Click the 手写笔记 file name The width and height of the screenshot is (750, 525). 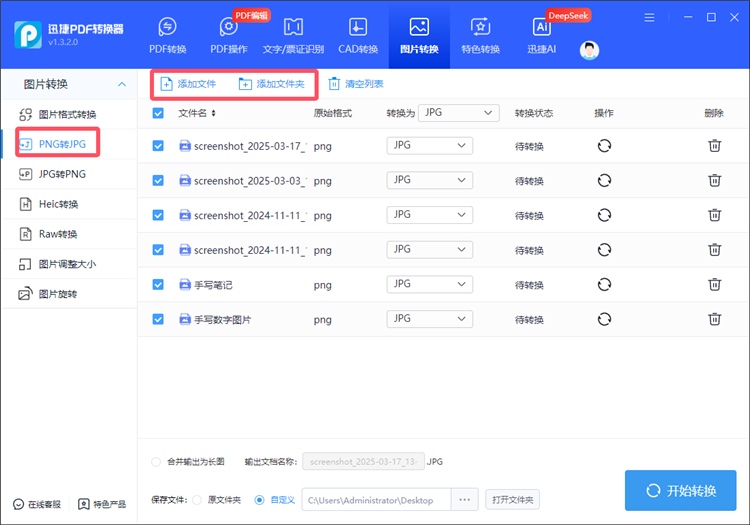(213, 285)
